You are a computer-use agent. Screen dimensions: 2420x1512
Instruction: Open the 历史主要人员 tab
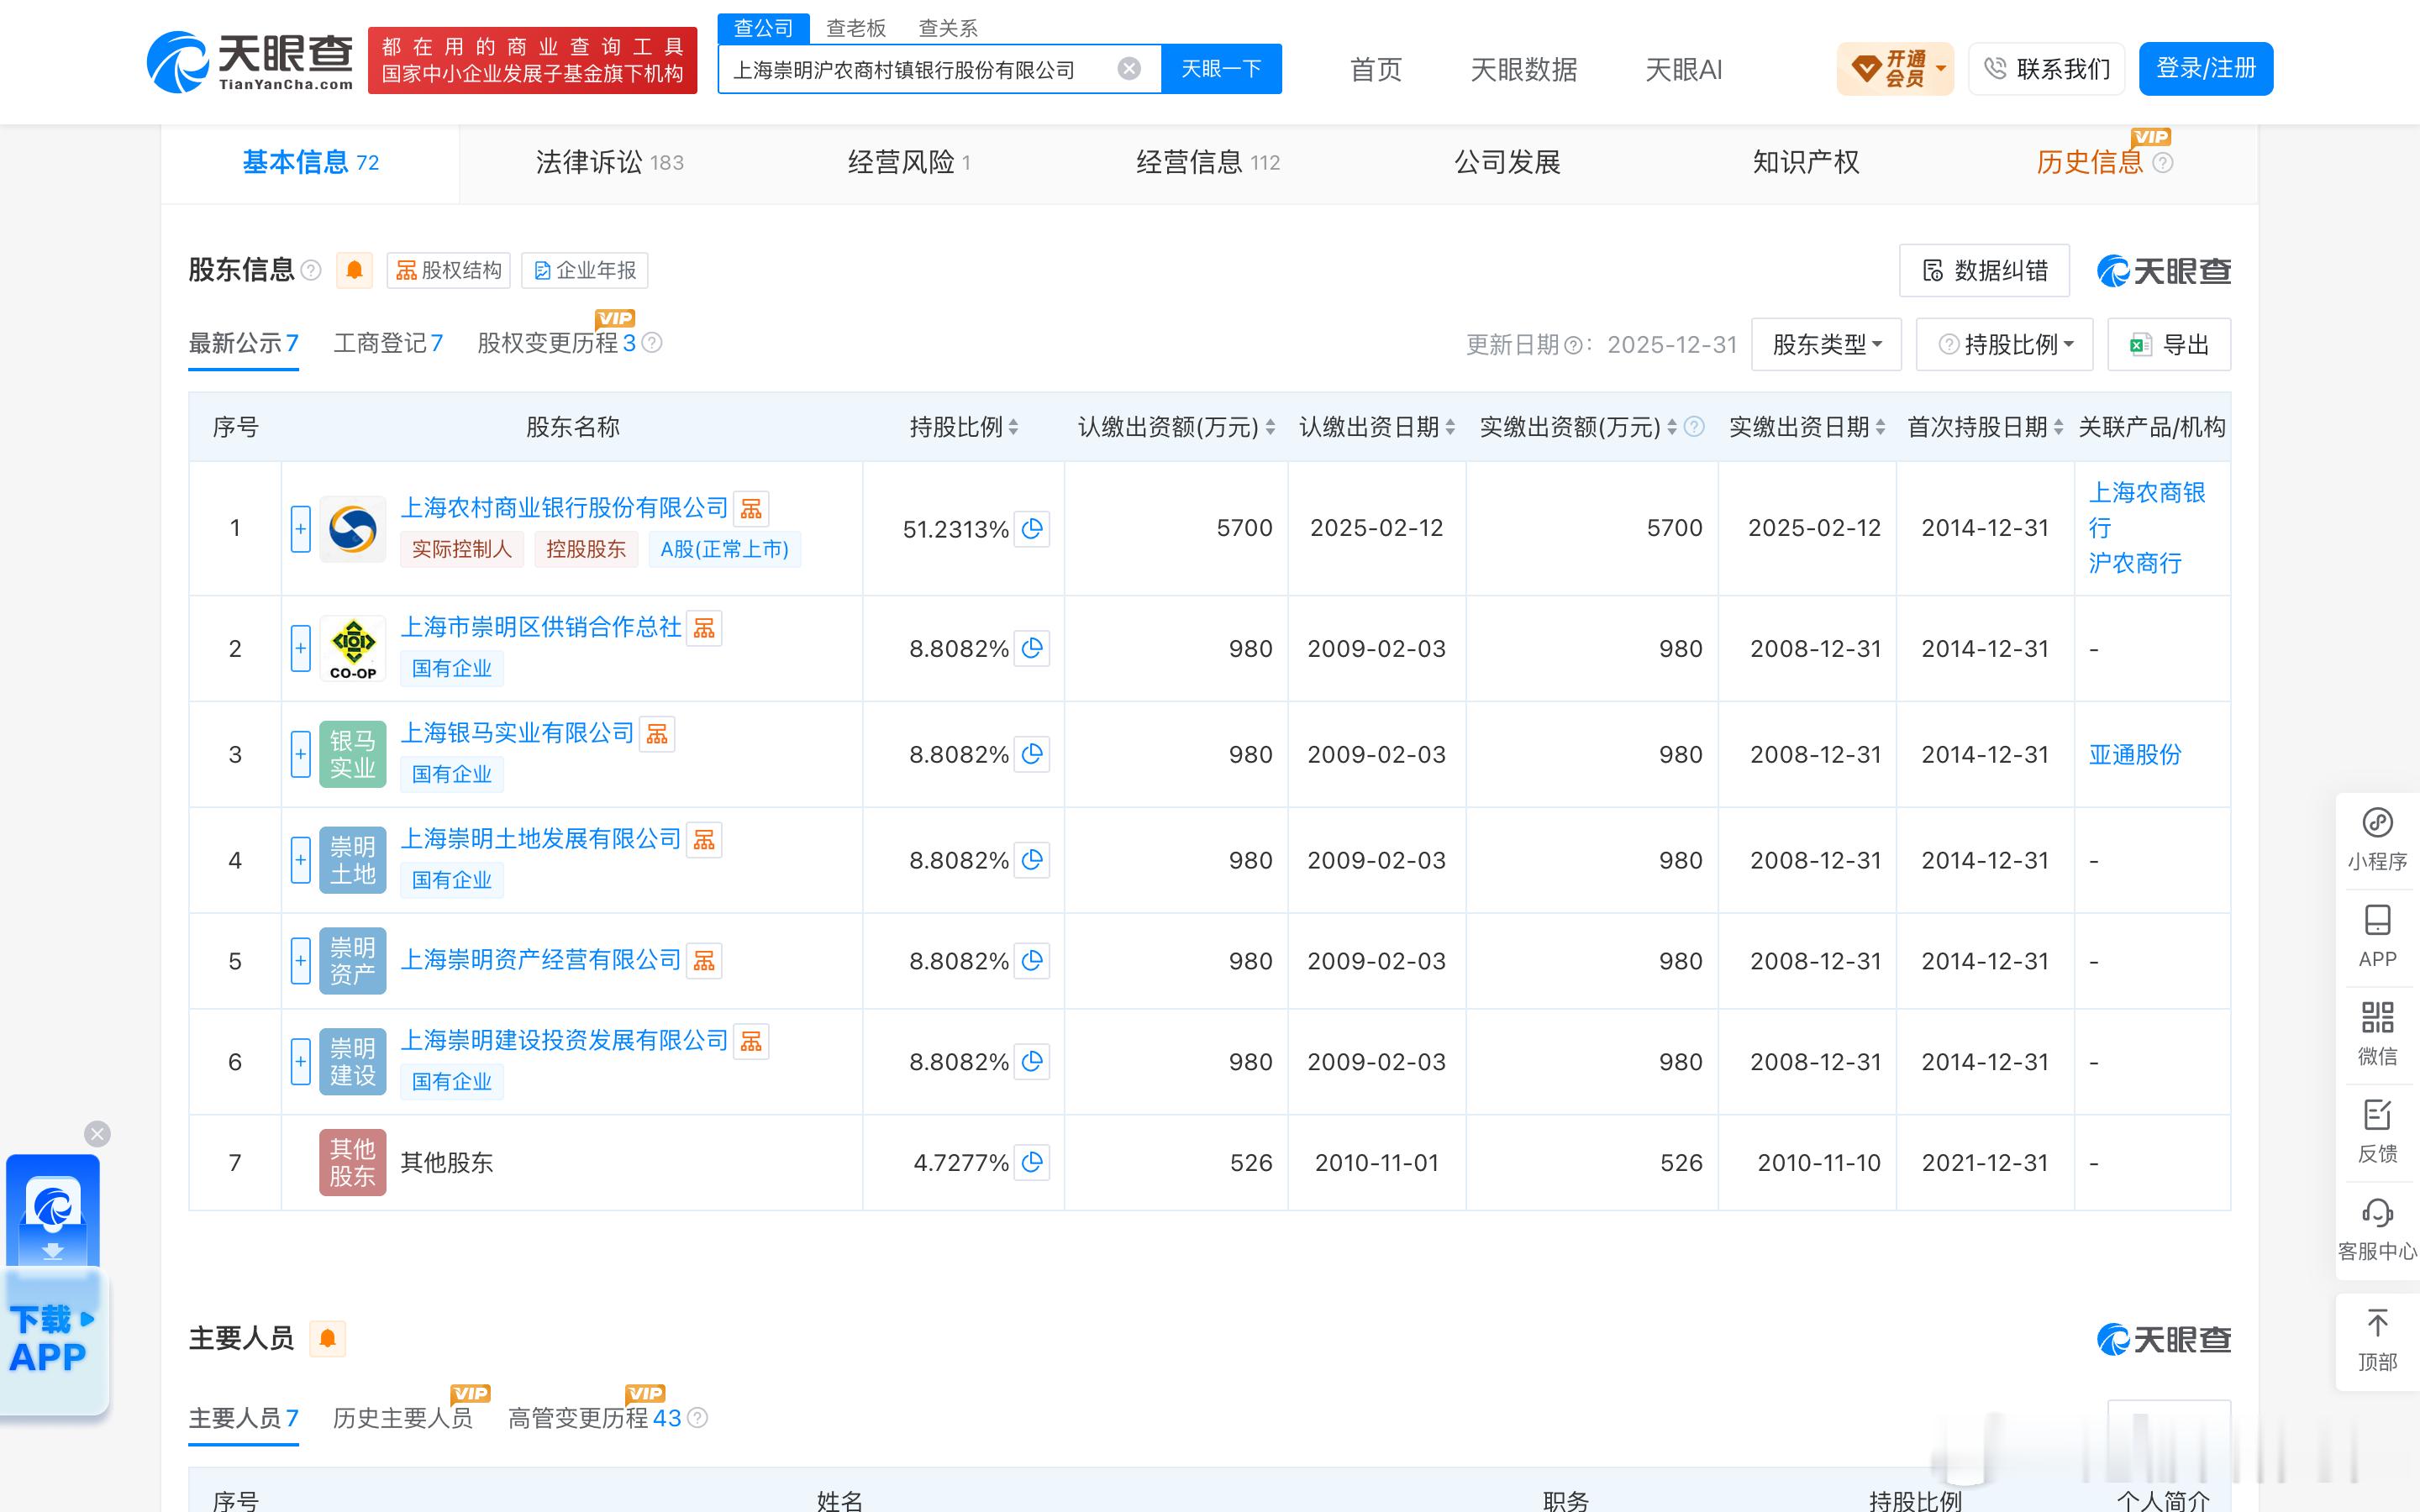402,1418
